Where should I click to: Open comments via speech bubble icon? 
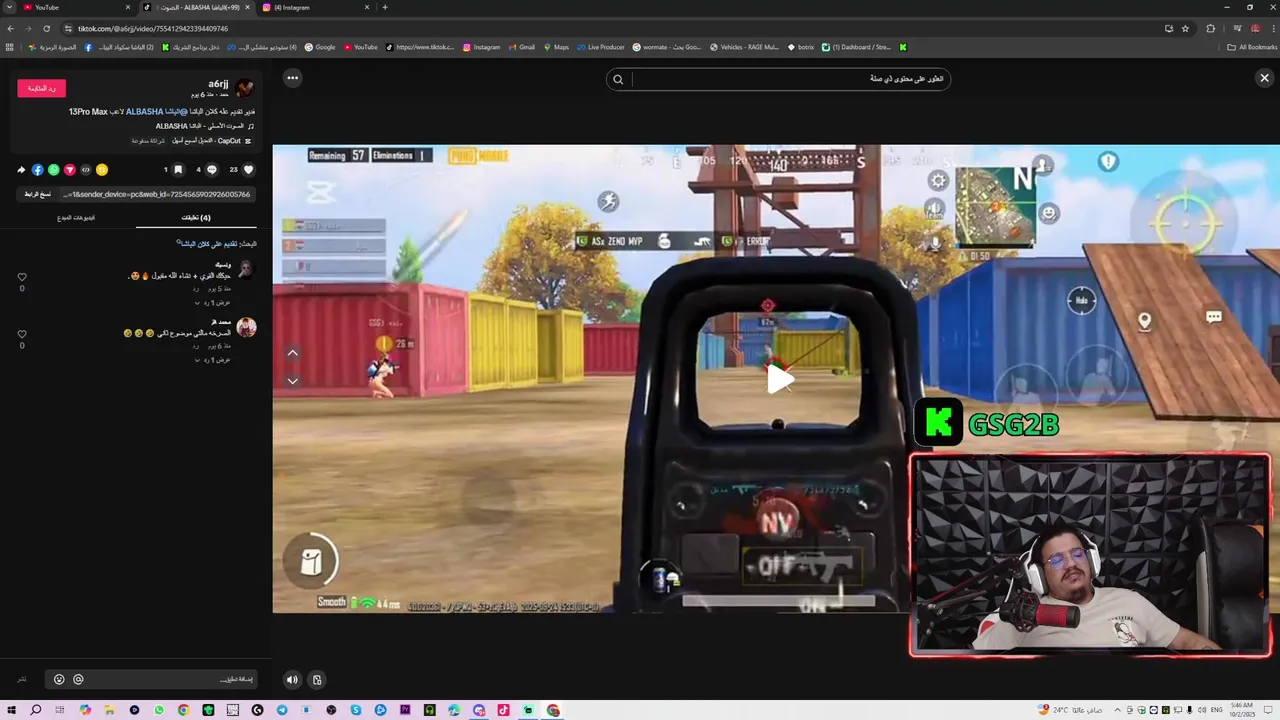pos(211,170)
